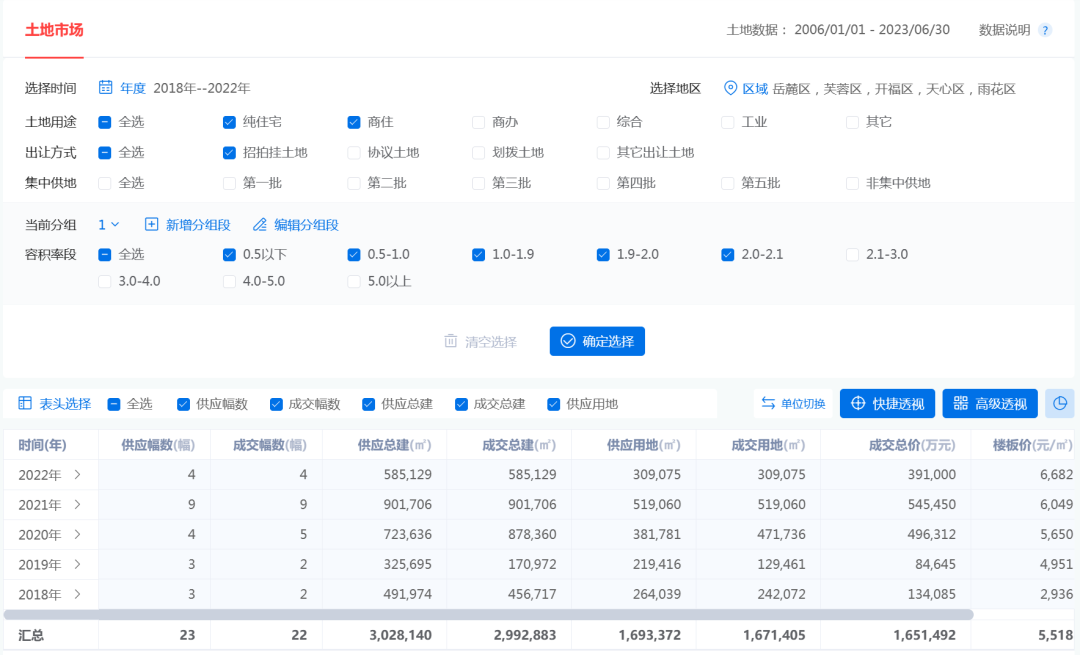The width and height of the screenshot is (1080, 655).
Task: Open the calendar icon for year selection
Action: (x=105, y=88)
